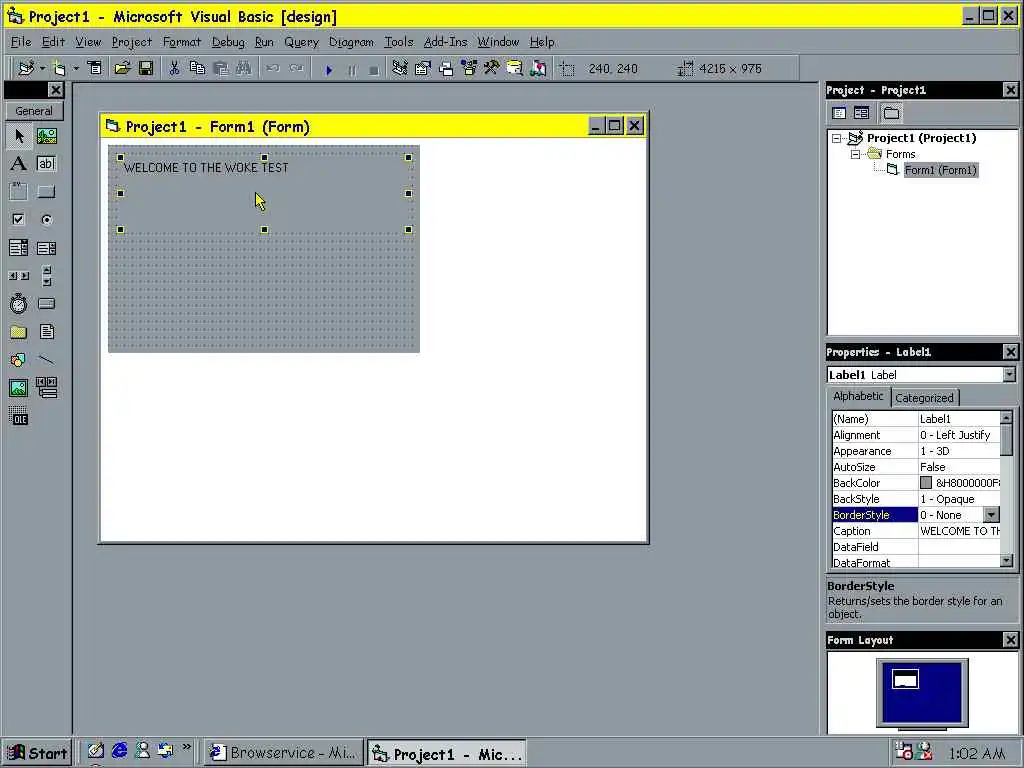Open Add Project dropdown arrow in the toolbar
This screenshot has height=768, width=1024.
tap(42, 68)
